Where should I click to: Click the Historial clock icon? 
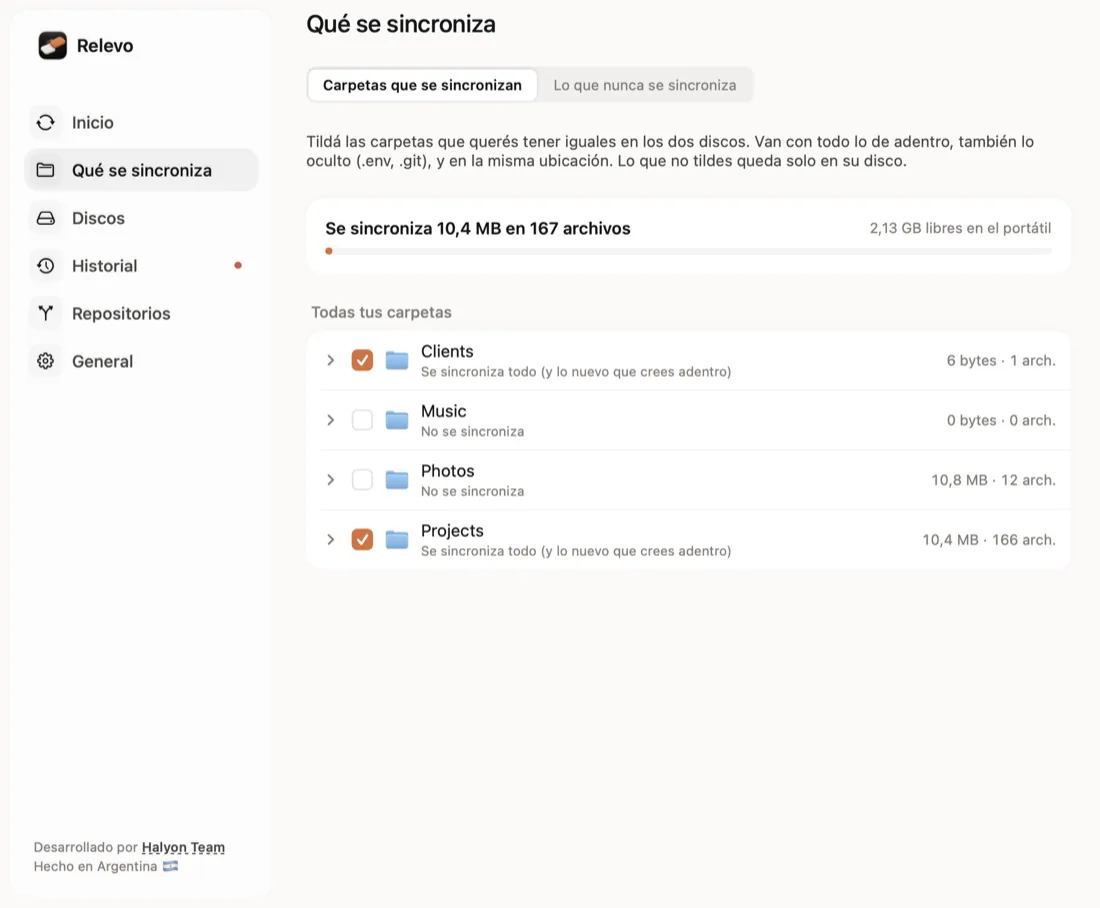click(46, 266)
